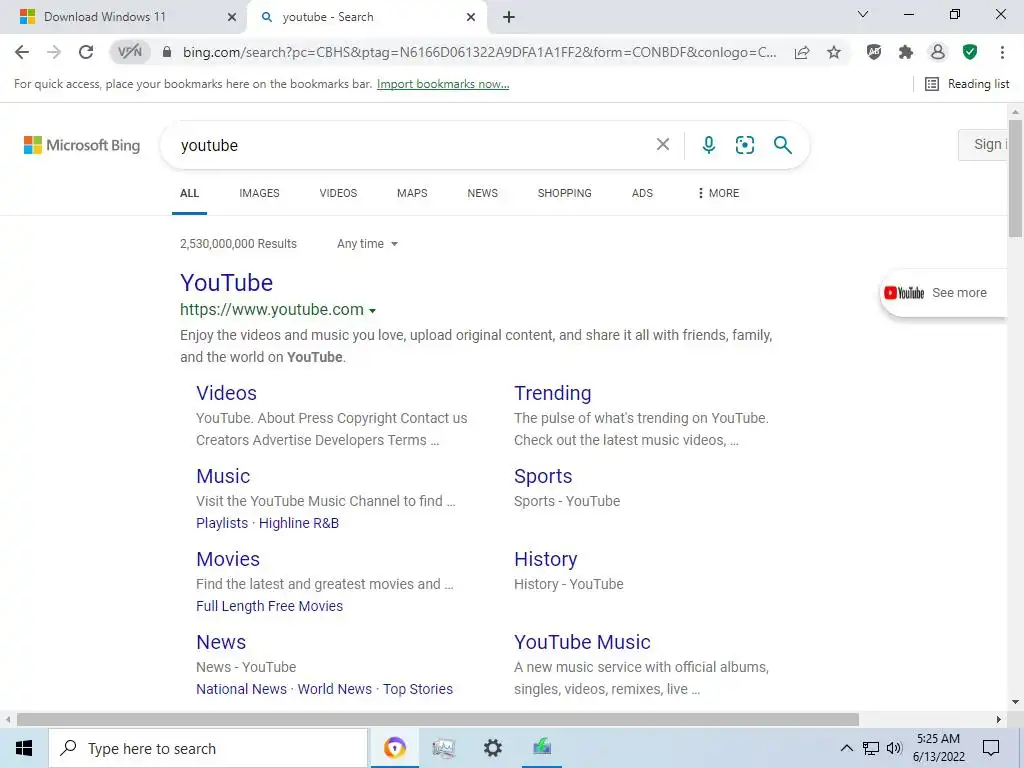Bookmark this page with the star
This screenshot has height=768, width=1024.
point(834,52)
